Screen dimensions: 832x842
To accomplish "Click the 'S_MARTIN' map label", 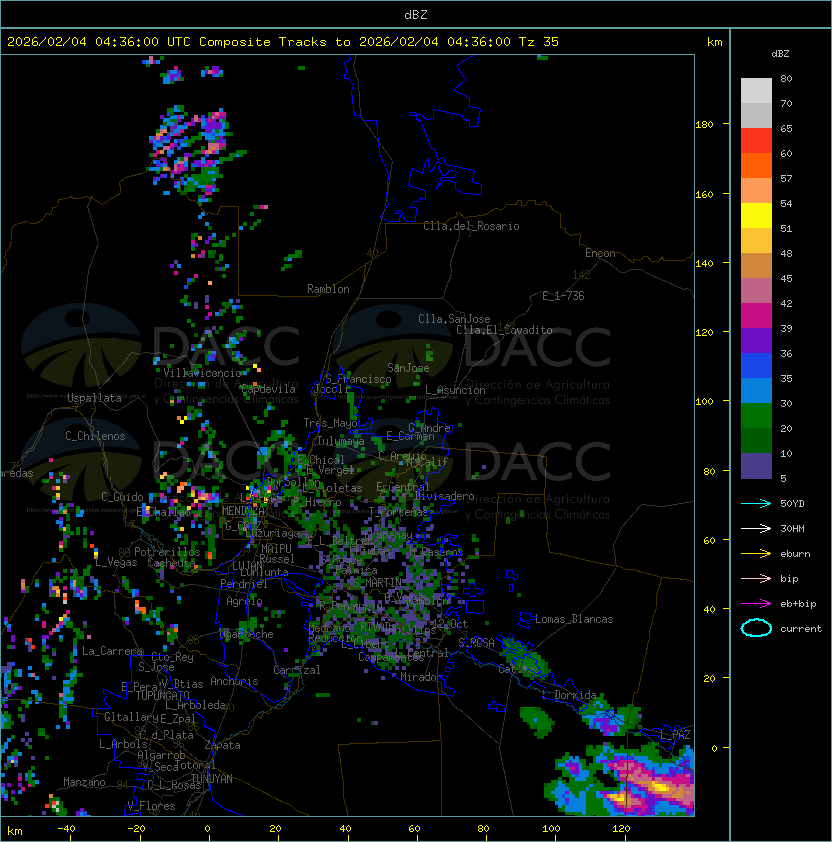I will pyautogui.click(x=377, y=583).
